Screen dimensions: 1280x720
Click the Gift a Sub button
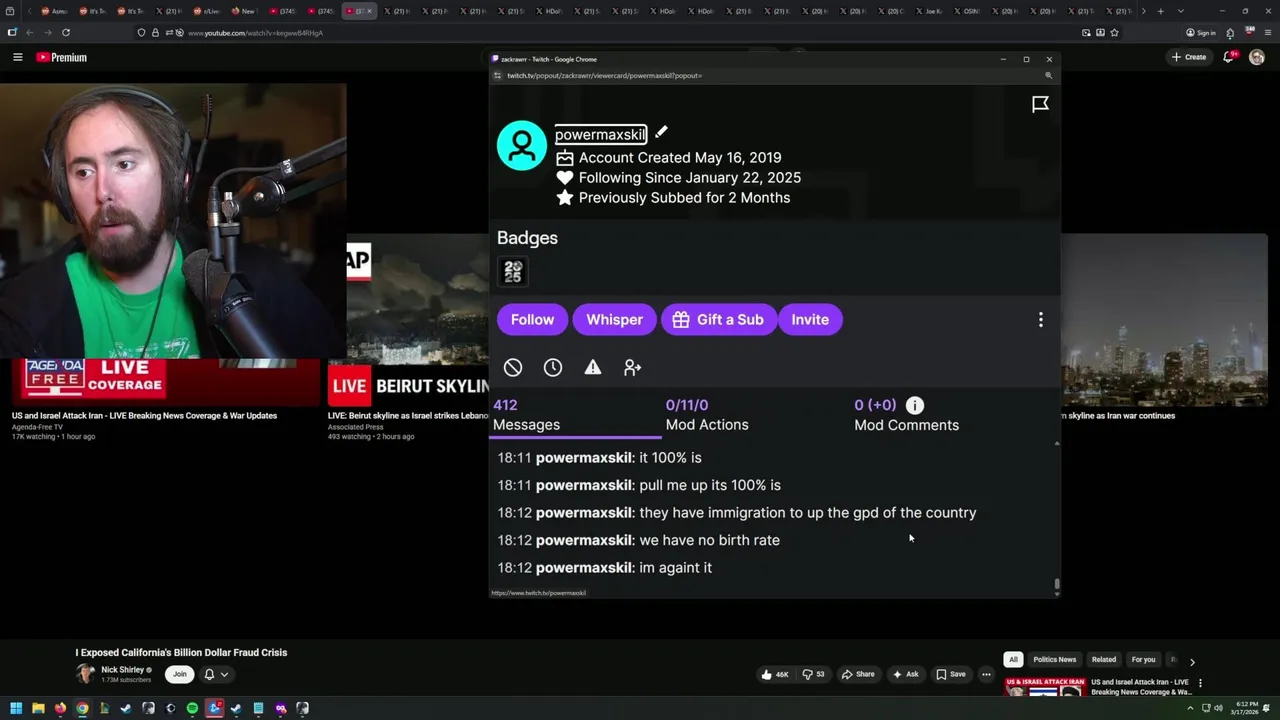click(x=718, y=320)
